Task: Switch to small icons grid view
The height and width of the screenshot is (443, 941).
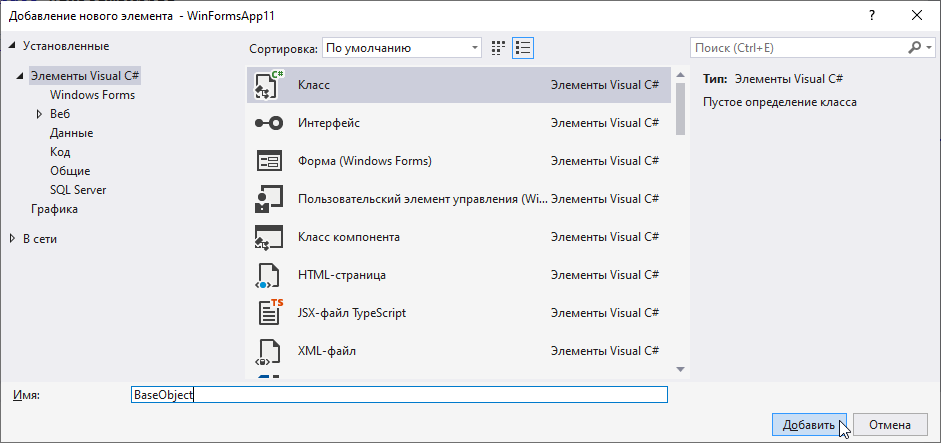Action: coord(498,48)
